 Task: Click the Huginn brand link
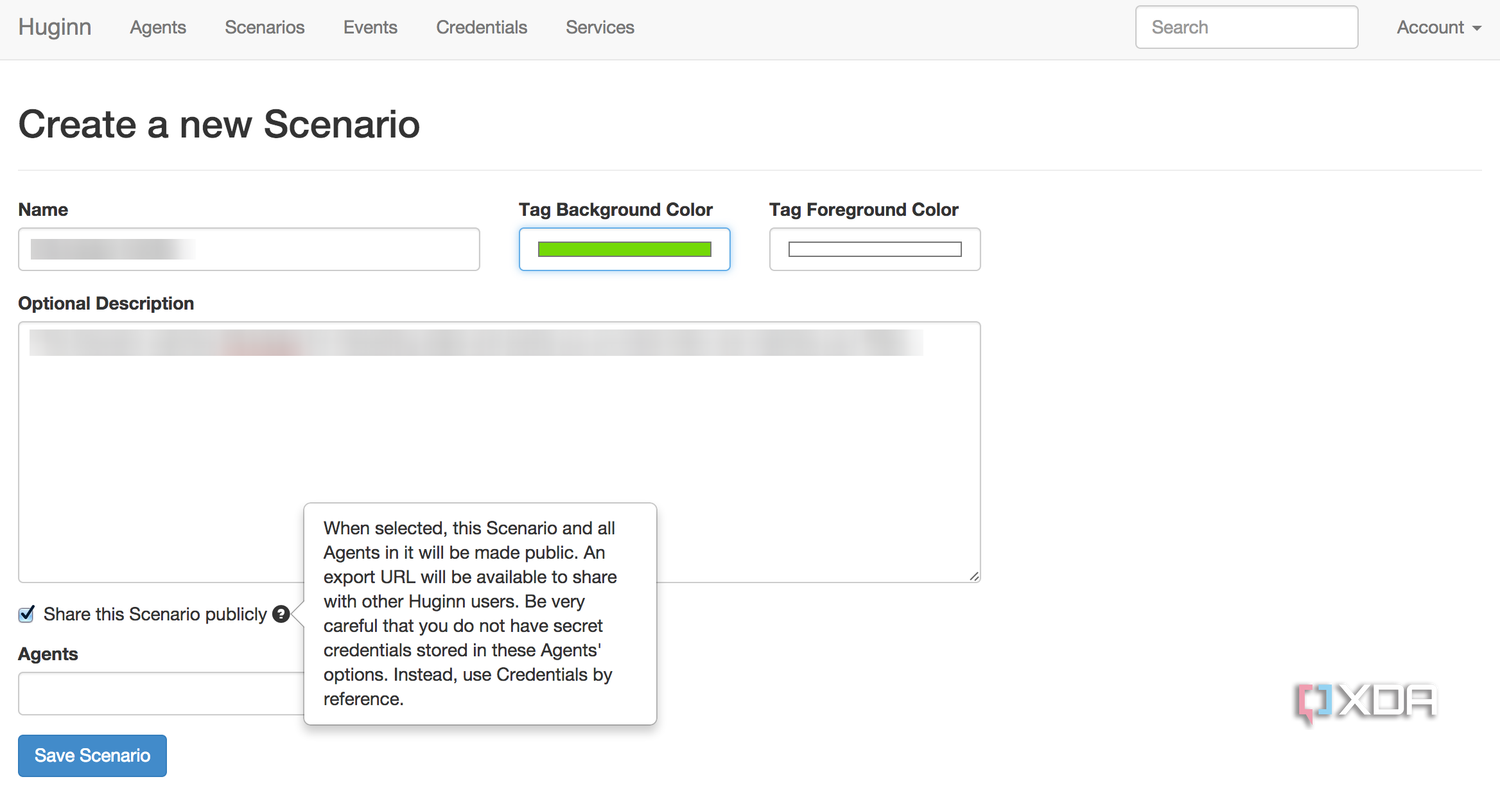(x=55, y=27)
